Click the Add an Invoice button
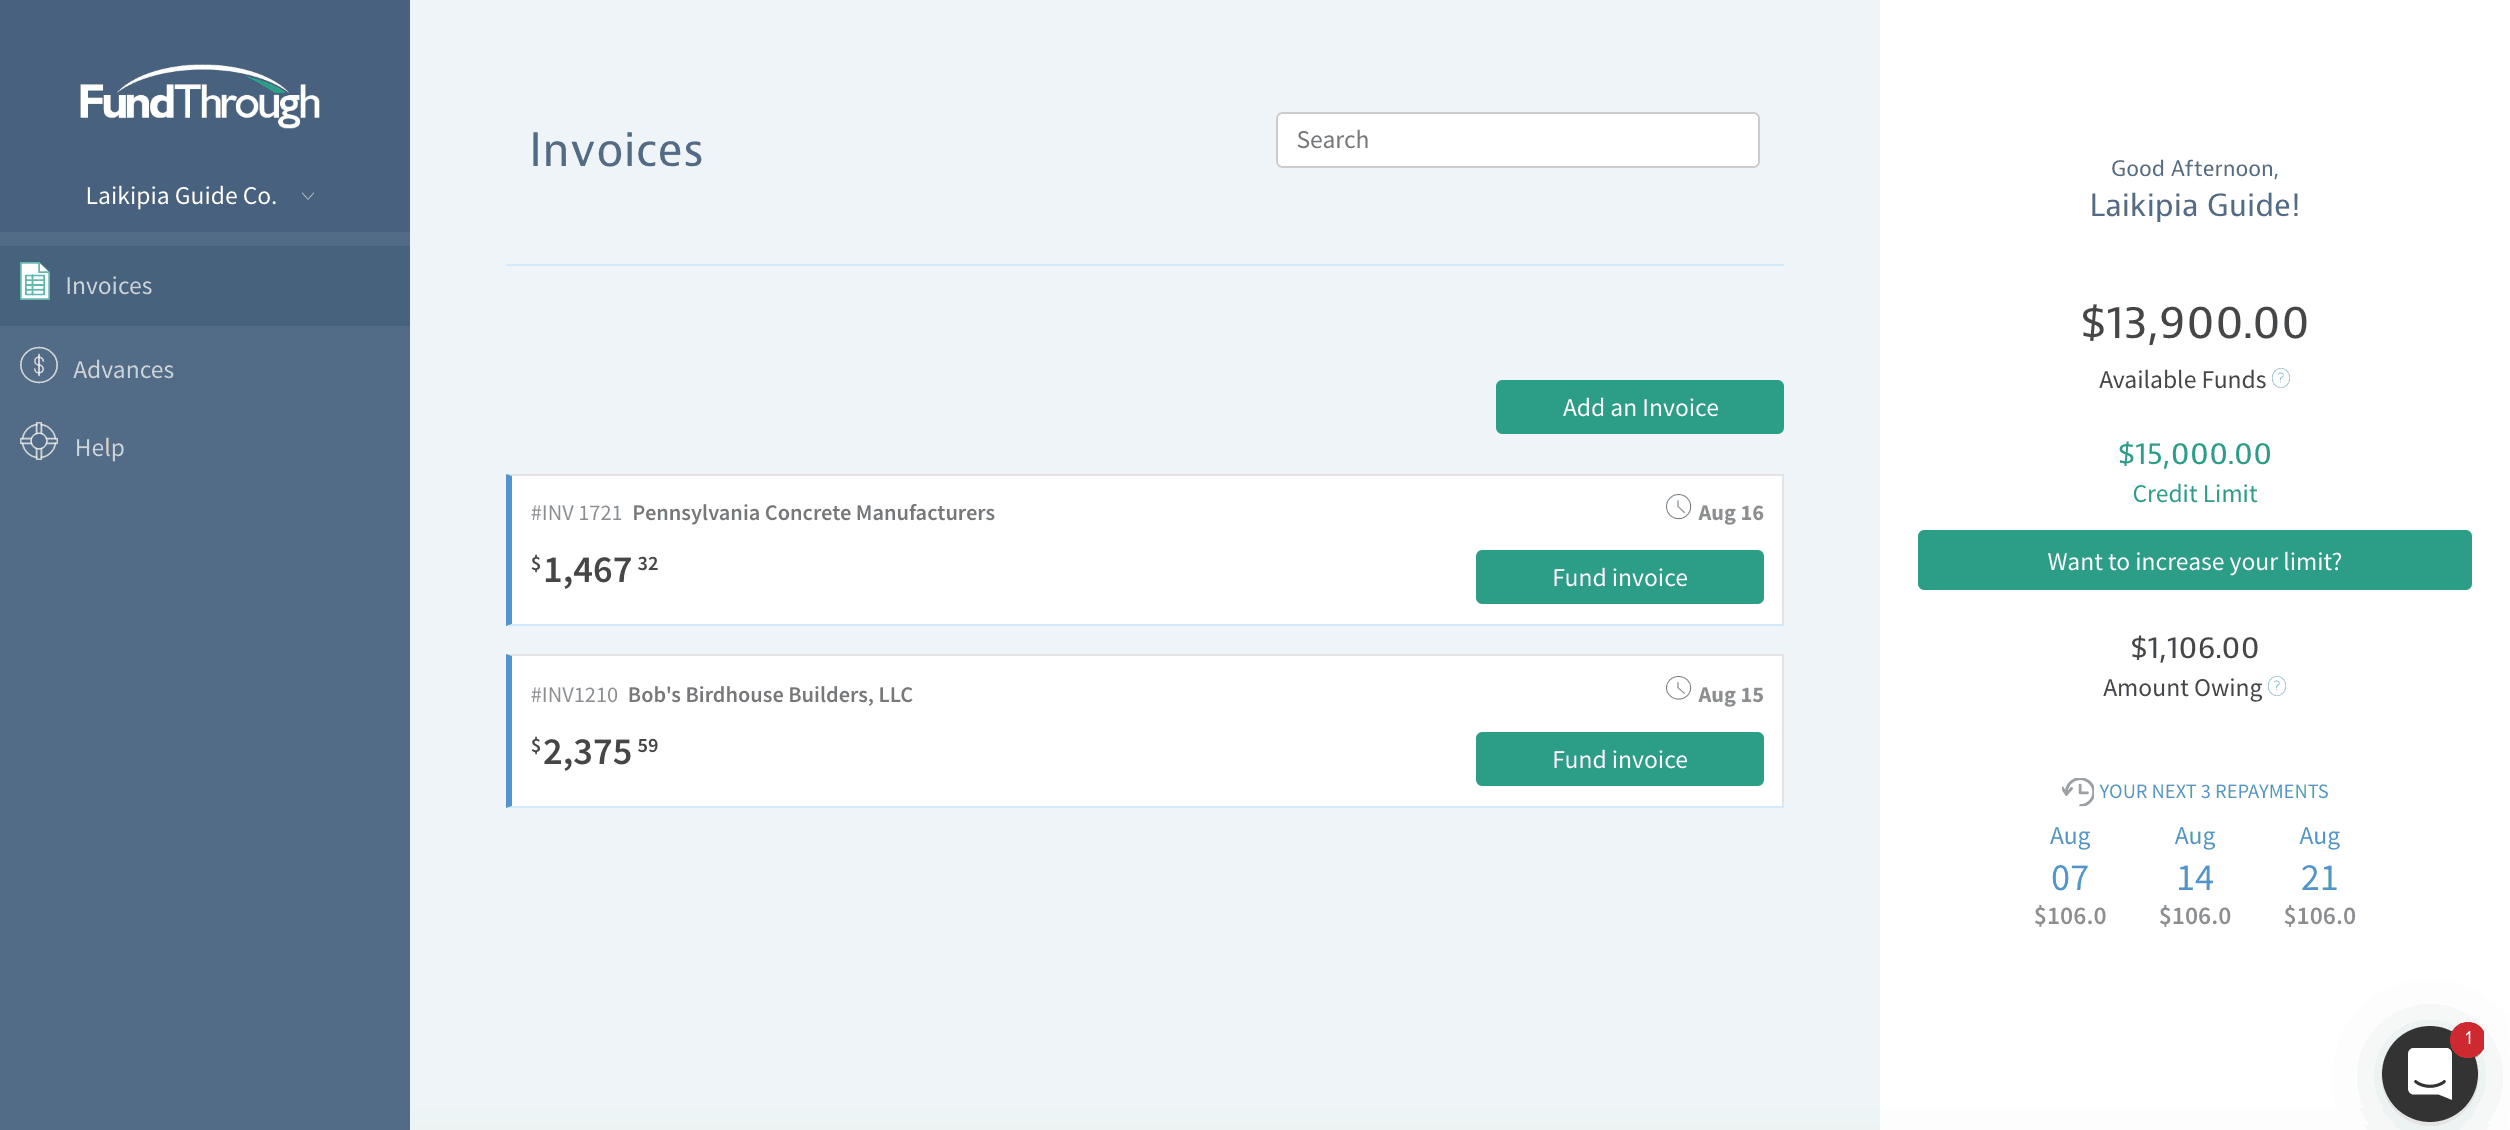This screenshot has width=2510, height=1130. click(1640, 407)
